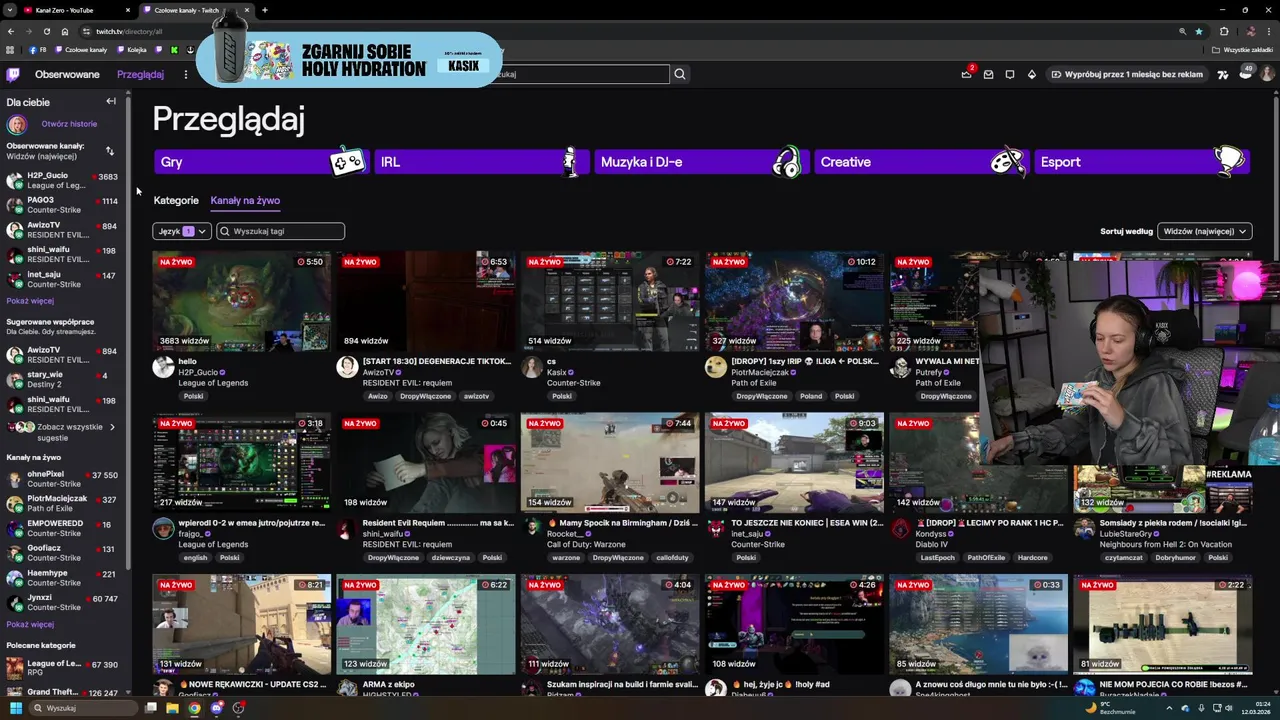Open the Creative category banner

pyautogui.click(x=921, y=162)
